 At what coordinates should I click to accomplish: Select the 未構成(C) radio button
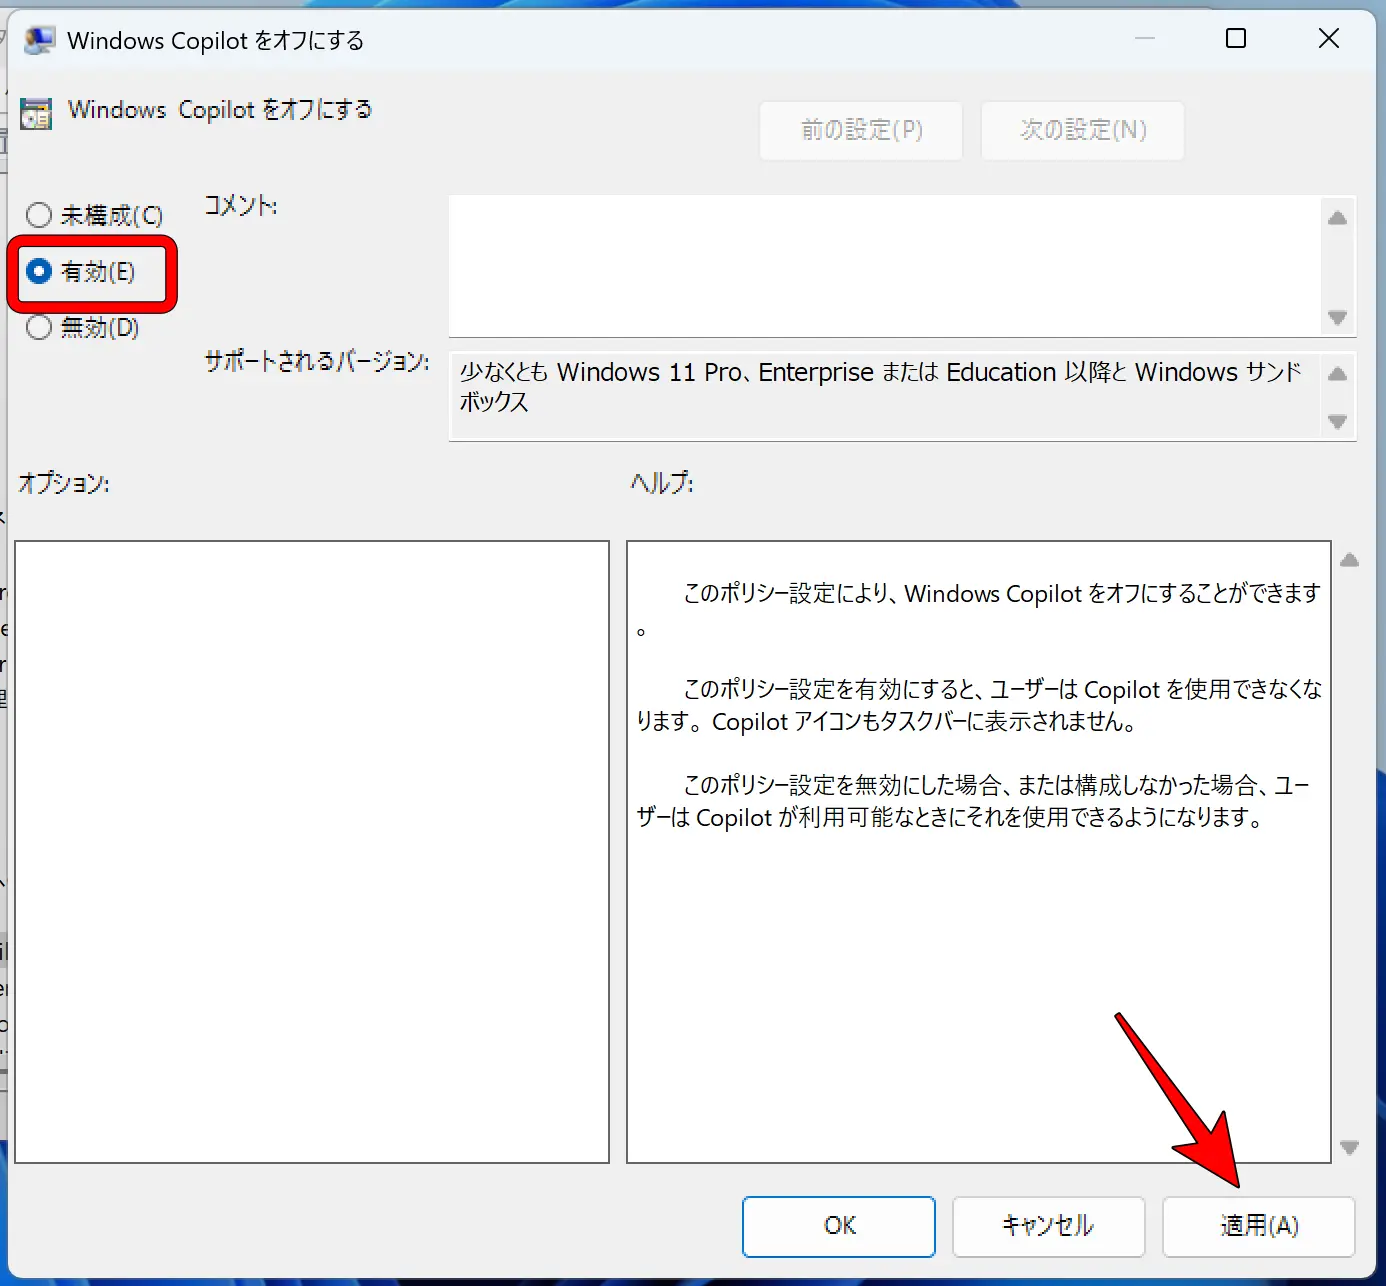[x=40, y=214]
